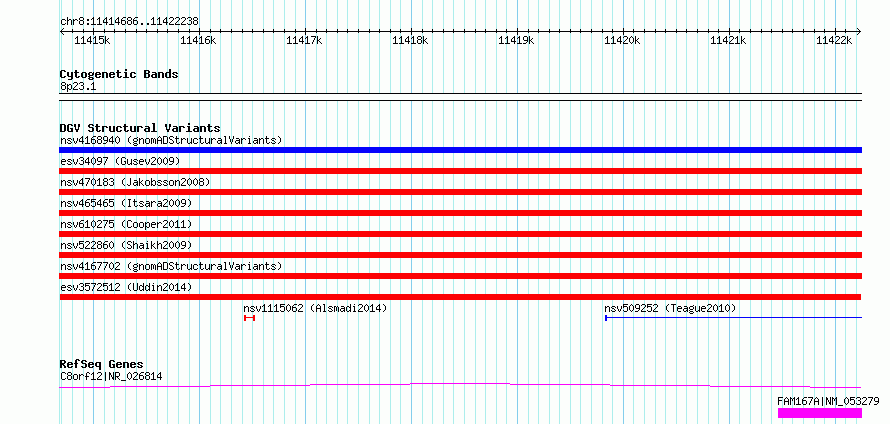Image resolution: width=890 pixels, height=424 pixels.
Task: Select nsv465465 (Itsara2009) label
Action: 126,203
